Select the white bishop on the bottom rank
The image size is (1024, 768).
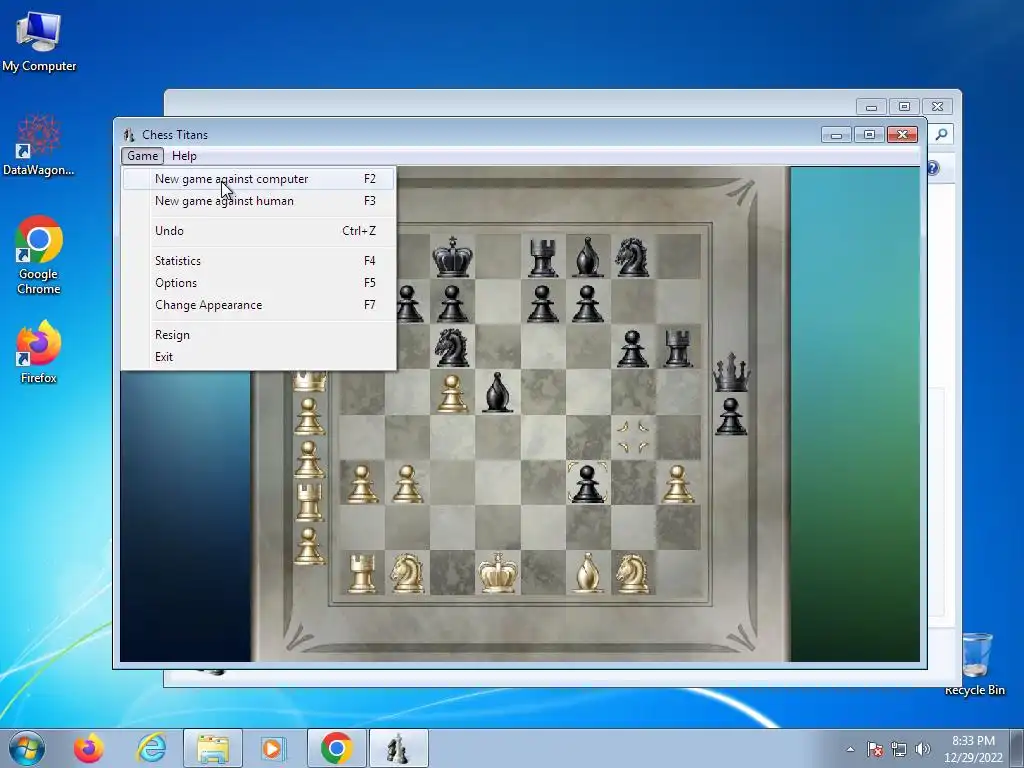588,573
